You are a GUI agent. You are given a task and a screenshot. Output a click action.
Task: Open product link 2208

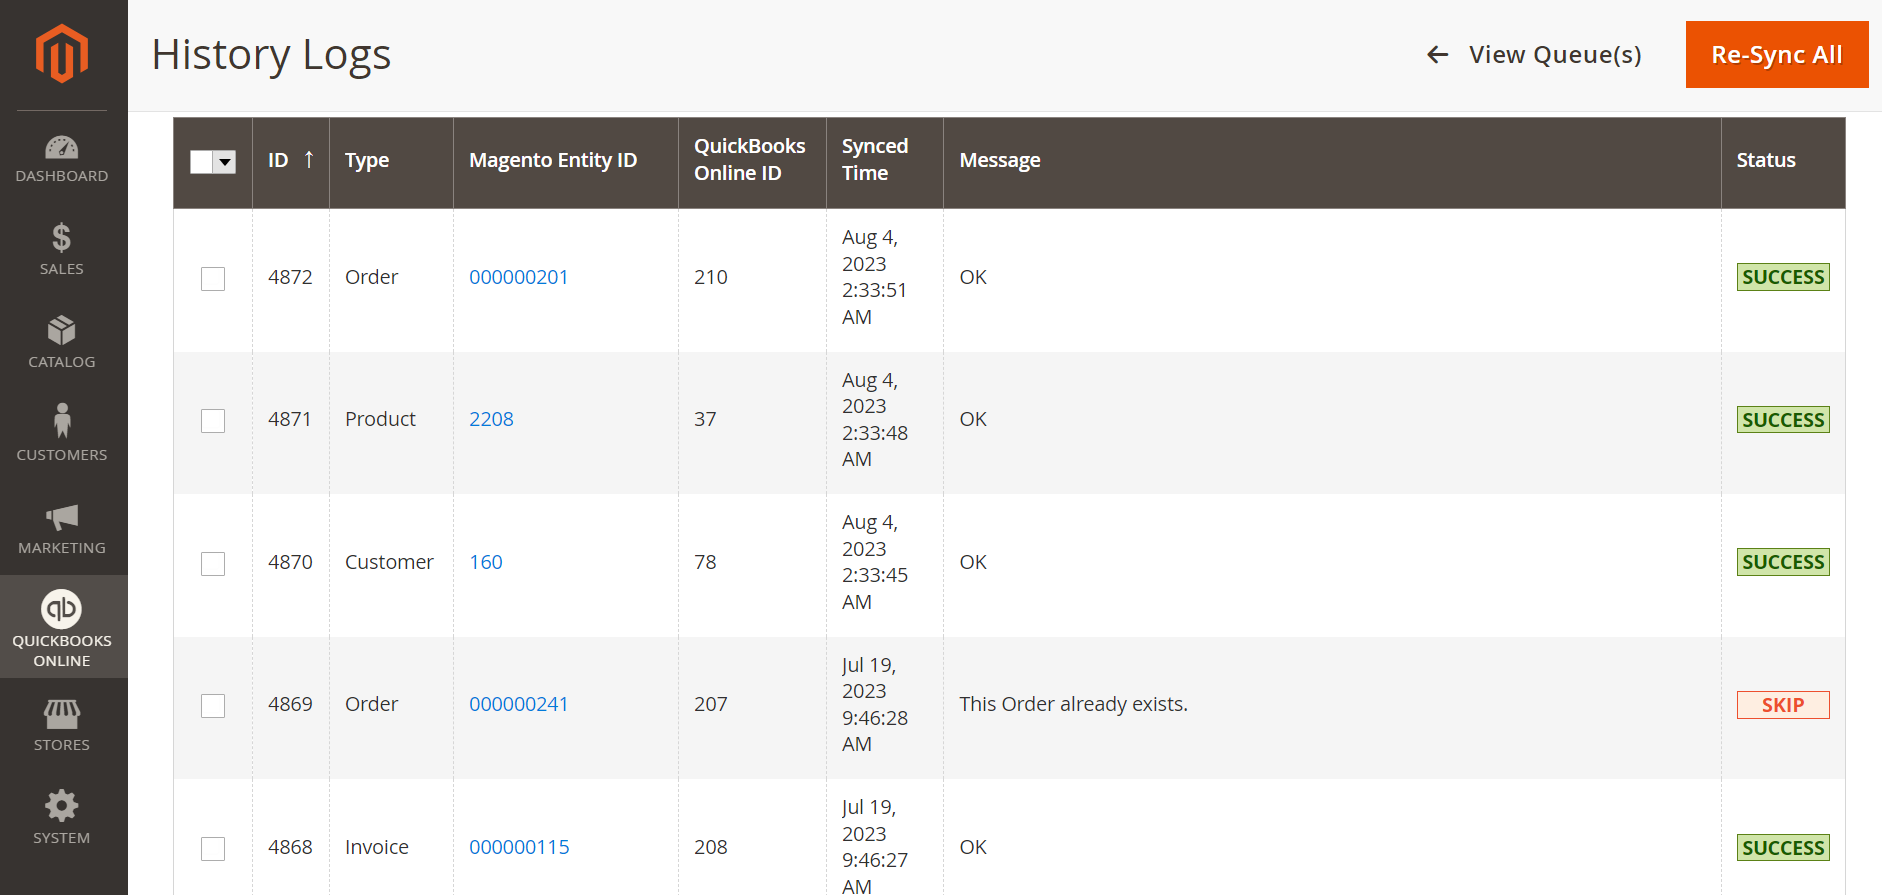(491, 419)
